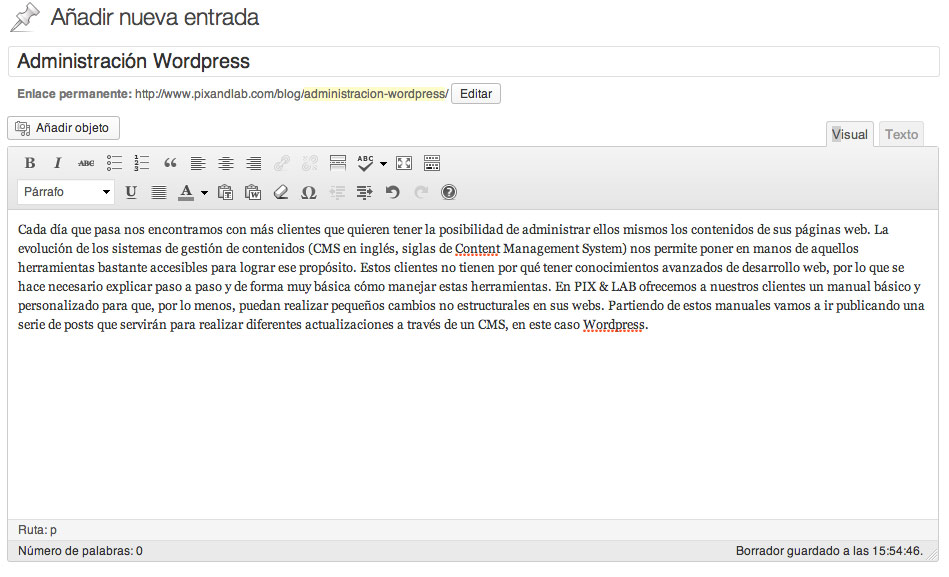This screenshot has width=949, height=577.
Task: Open text color picker arrow
Action: coord(204,193)
